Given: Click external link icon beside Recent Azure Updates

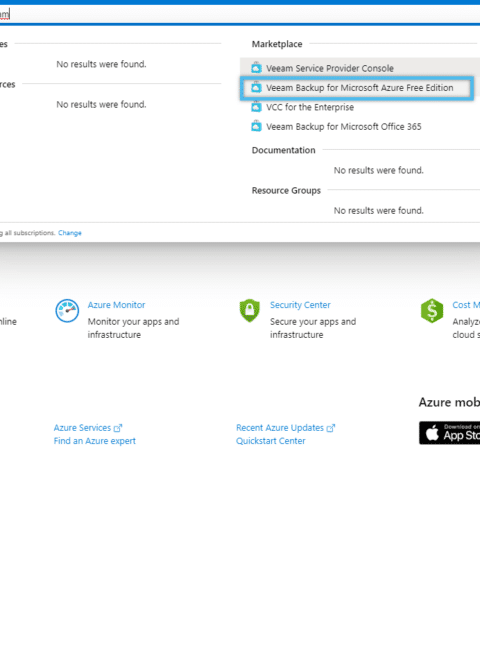Looking at the screenshot, I should (330, 428).
